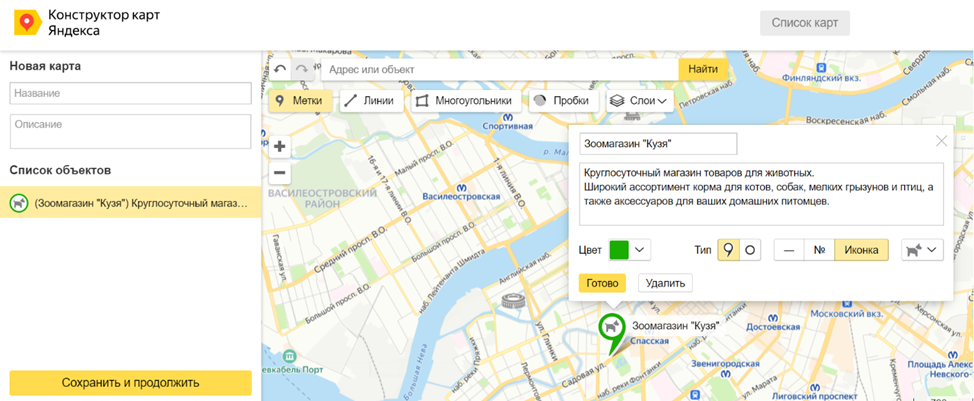The height and width of the screenshot is (401, 974).
Task: Click the Найти search button
Action: [703, 70]
